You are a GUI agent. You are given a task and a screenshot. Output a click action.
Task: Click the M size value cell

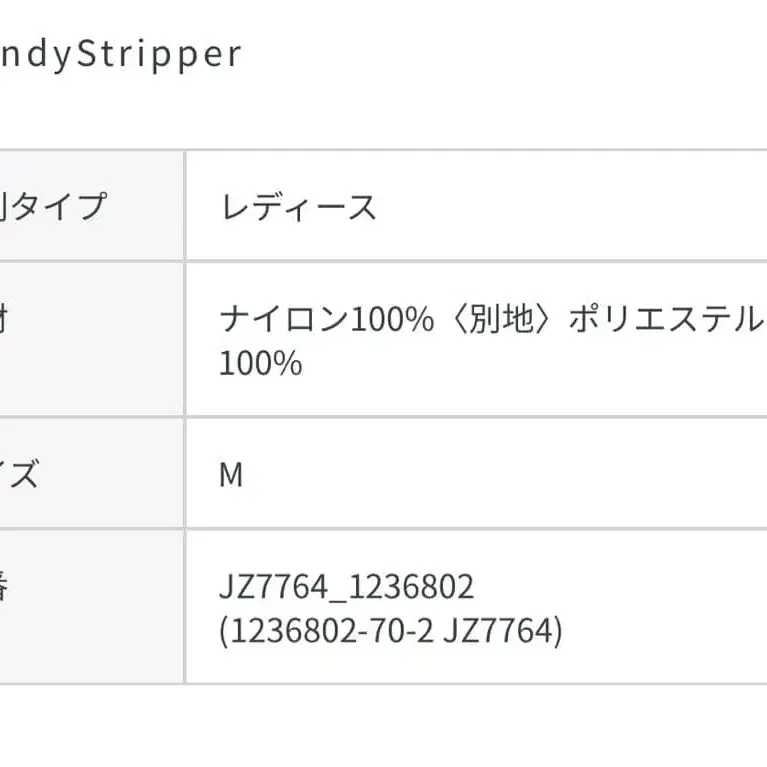point(476,474)
